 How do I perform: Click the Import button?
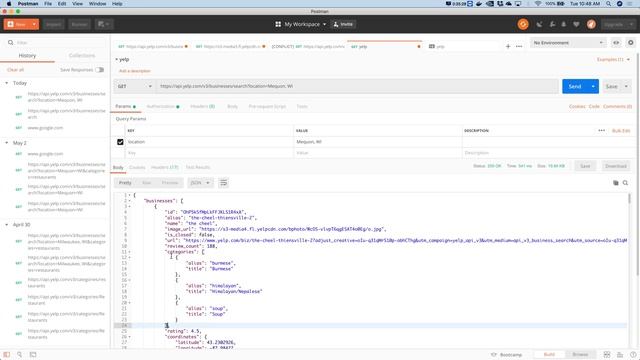click(x=53, y=24)
